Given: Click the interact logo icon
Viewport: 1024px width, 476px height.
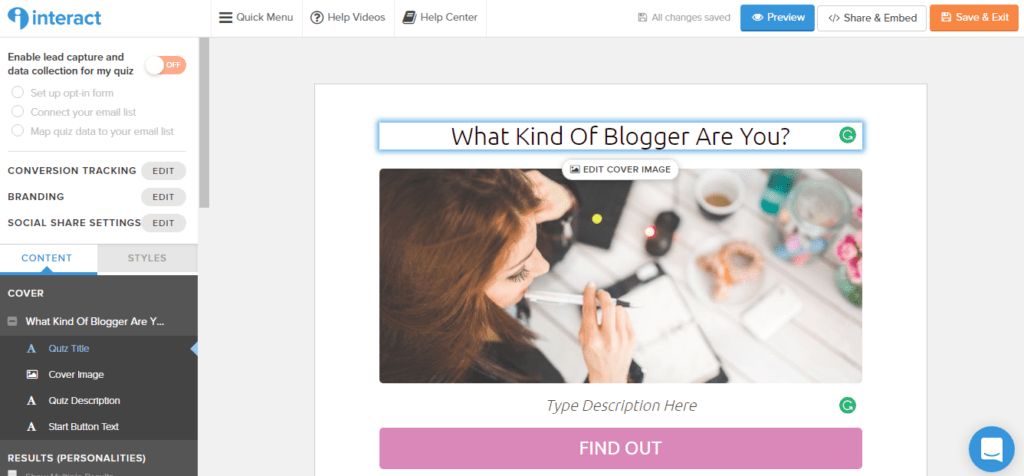Looking at the screenshot, I should pos(18,18).
